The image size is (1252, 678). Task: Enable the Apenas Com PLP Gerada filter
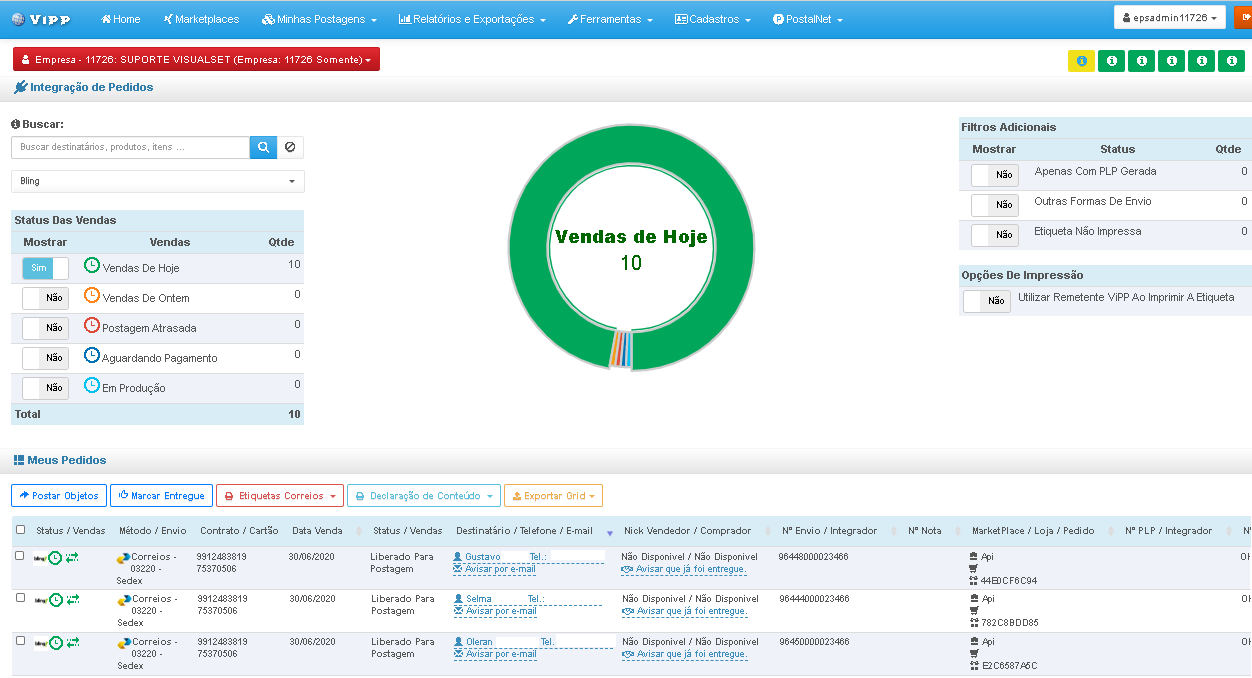995,175
